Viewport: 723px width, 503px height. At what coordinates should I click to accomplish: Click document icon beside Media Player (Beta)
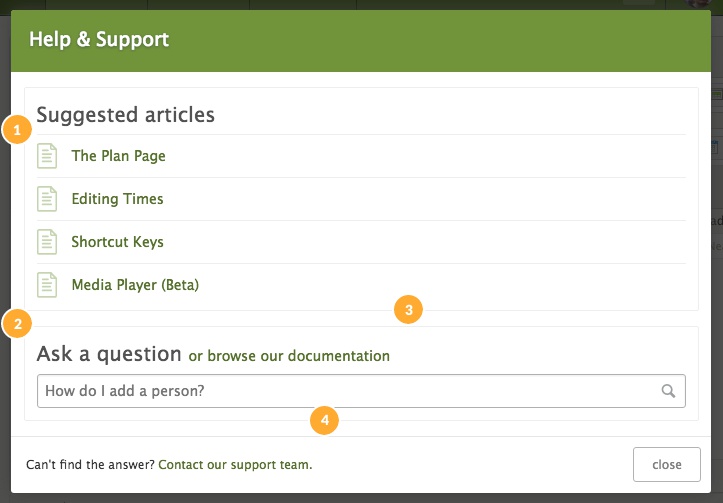click(x=47, y=284)
